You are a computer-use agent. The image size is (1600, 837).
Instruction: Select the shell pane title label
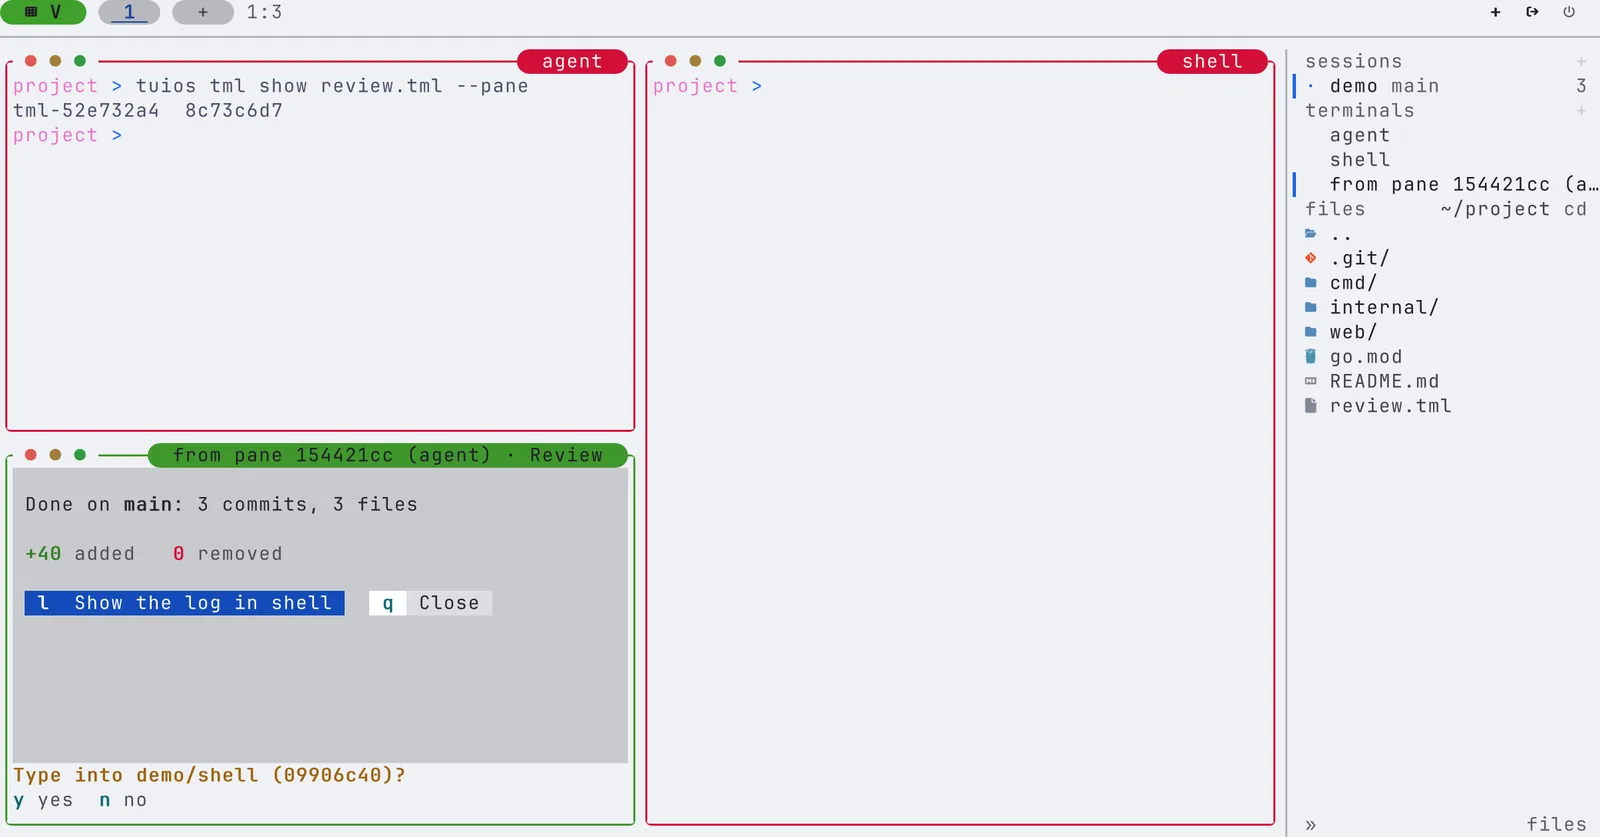(x=1212, y=61)
